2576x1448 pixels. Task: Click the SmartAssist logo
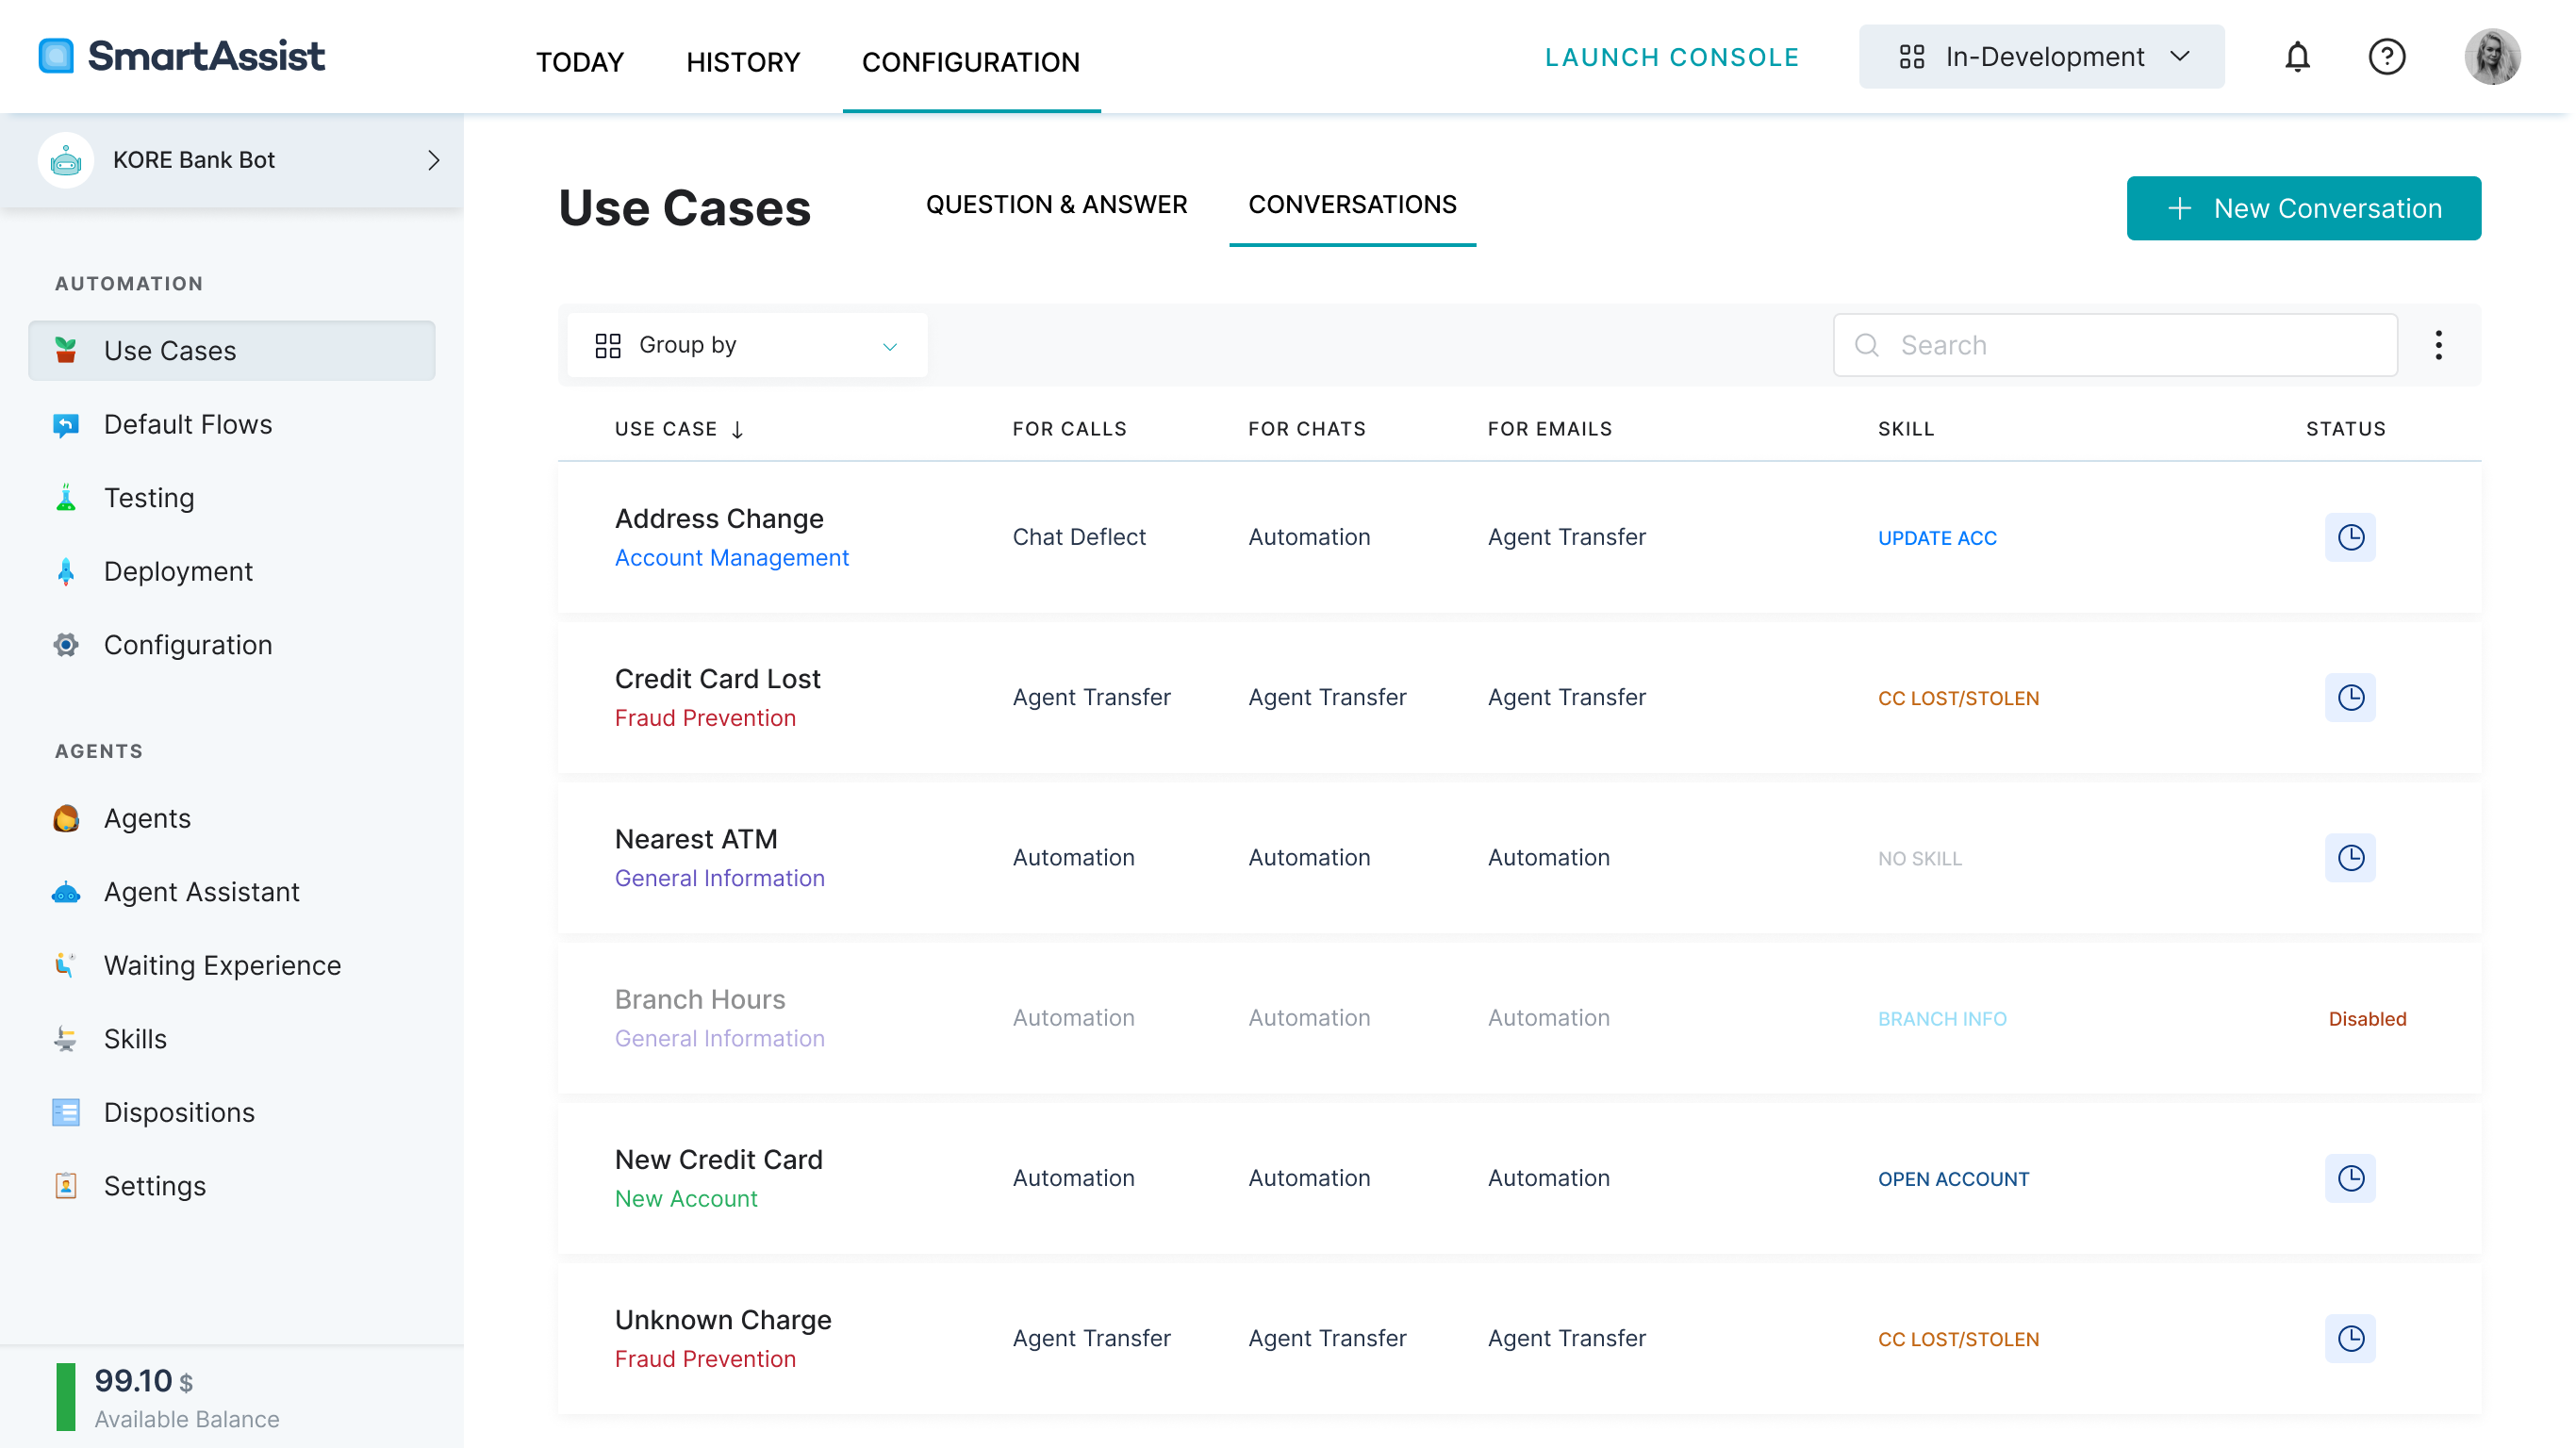tap(181, 56)
